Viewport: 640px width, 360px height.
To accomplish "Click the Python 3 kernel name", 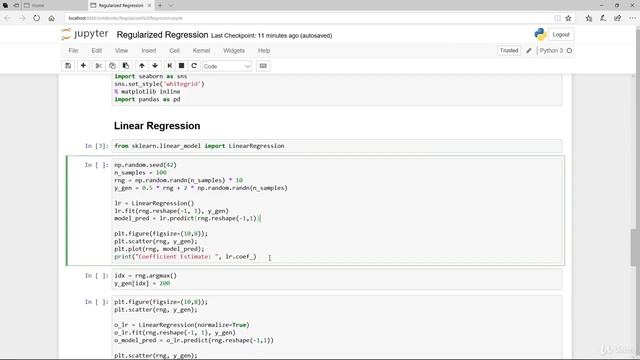I will coord(551,51).
